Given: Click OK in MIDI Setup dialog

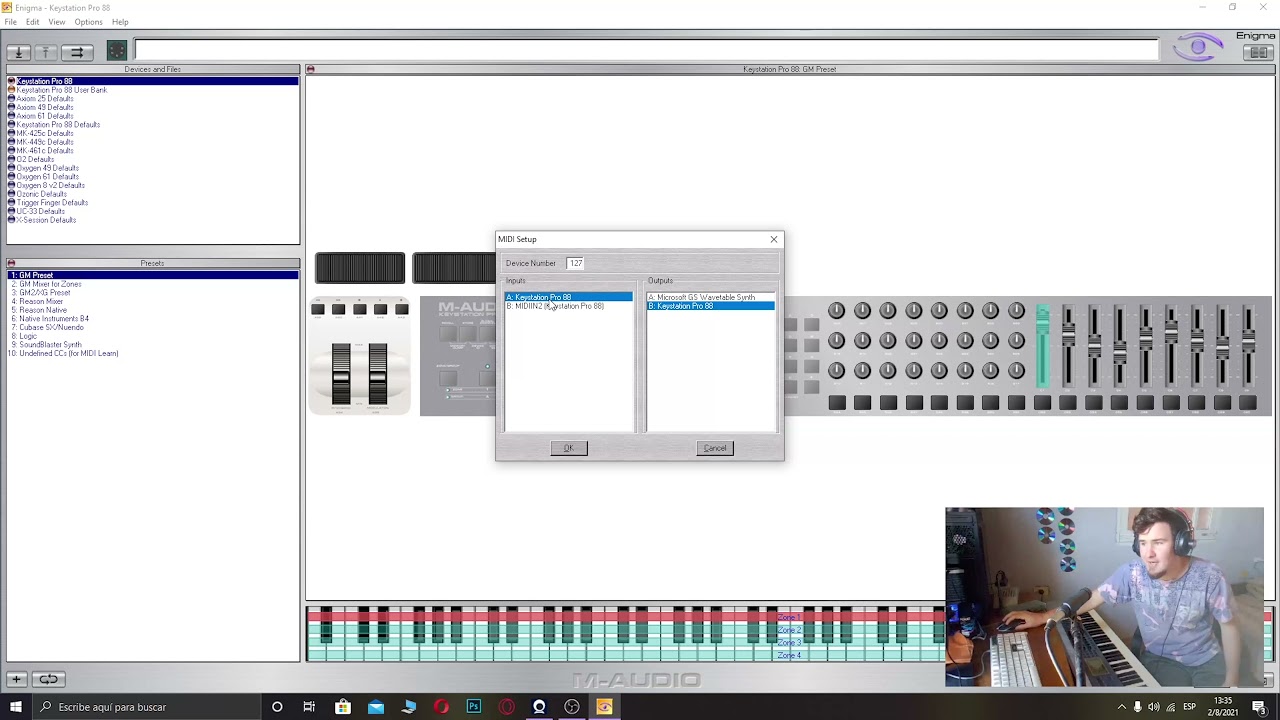Looking at the screenshot, I should (x=569, y=448).
